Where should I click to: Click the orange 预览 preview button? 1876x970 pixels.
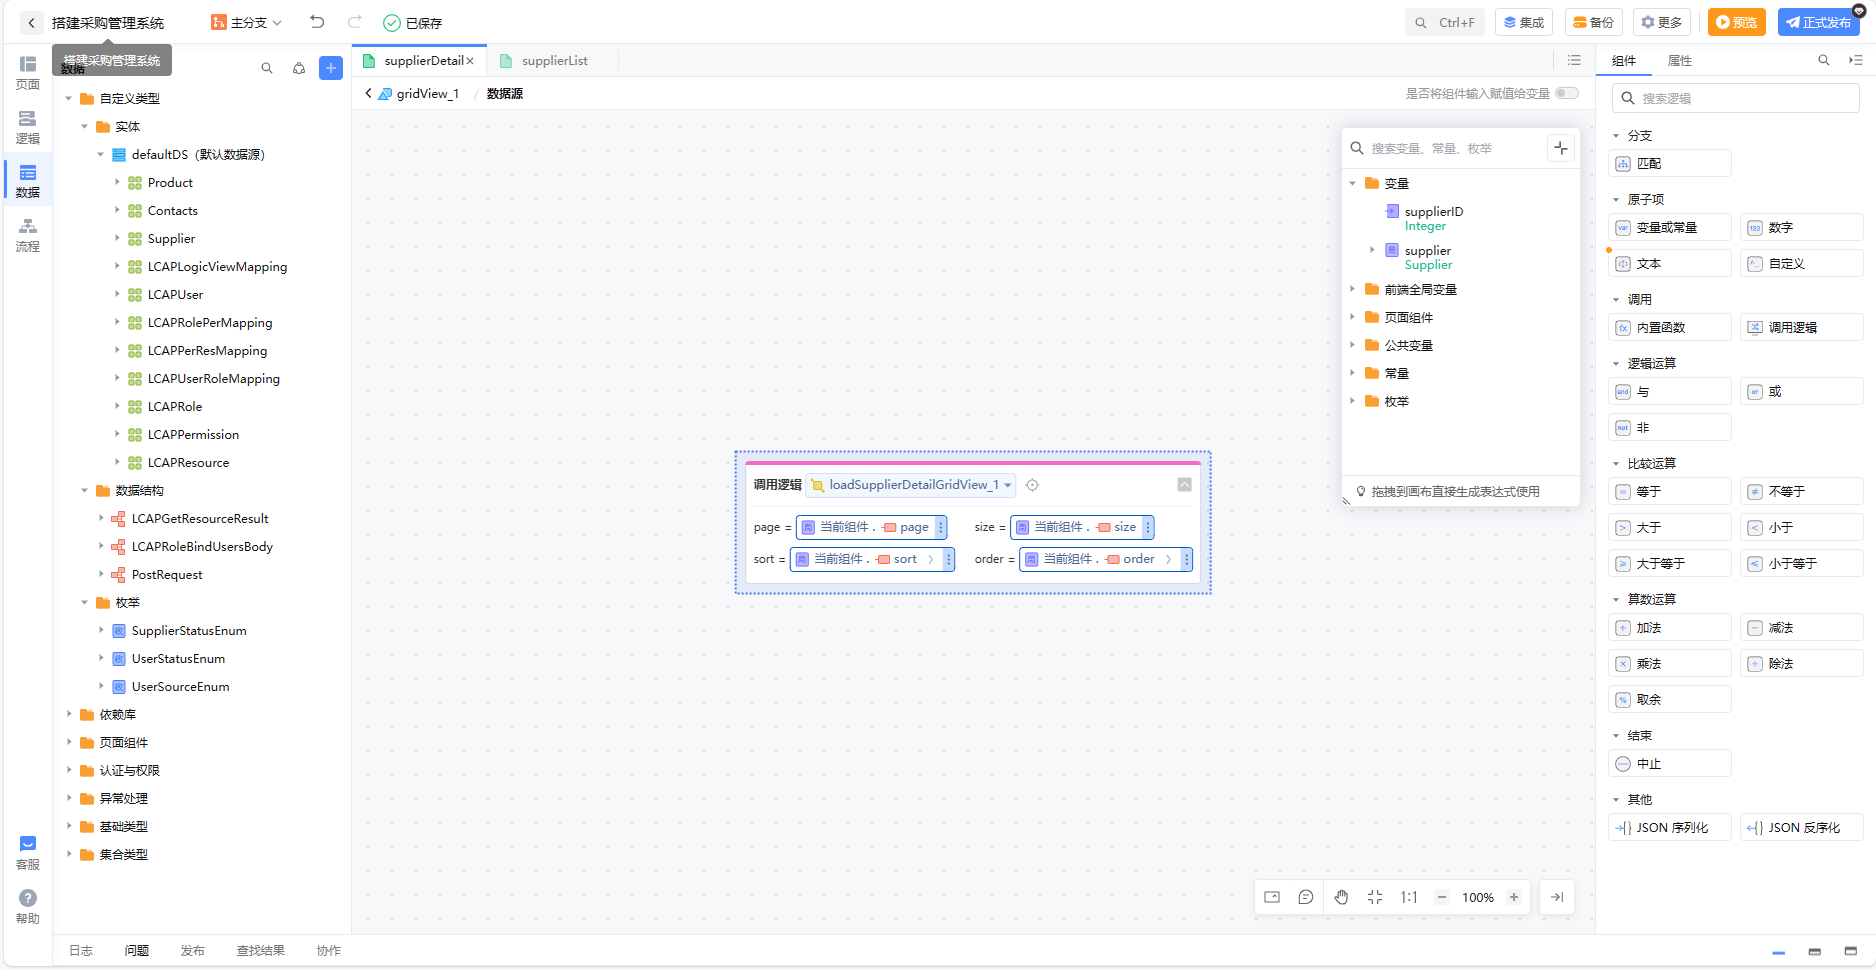(1736, 22)
